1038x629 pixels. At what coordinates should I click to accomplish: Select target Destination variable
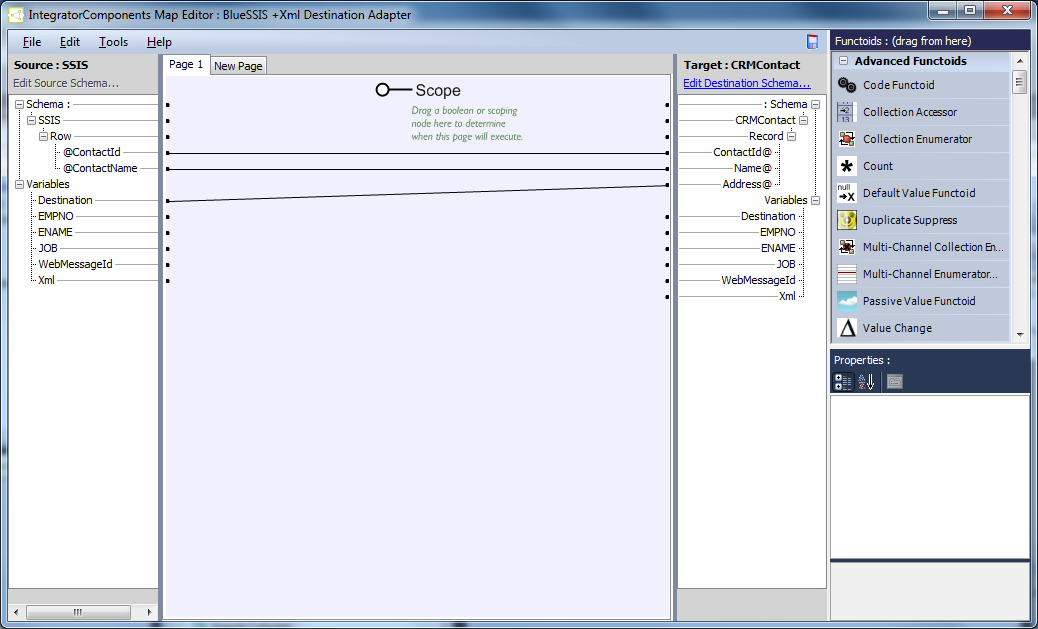(768, 217)
